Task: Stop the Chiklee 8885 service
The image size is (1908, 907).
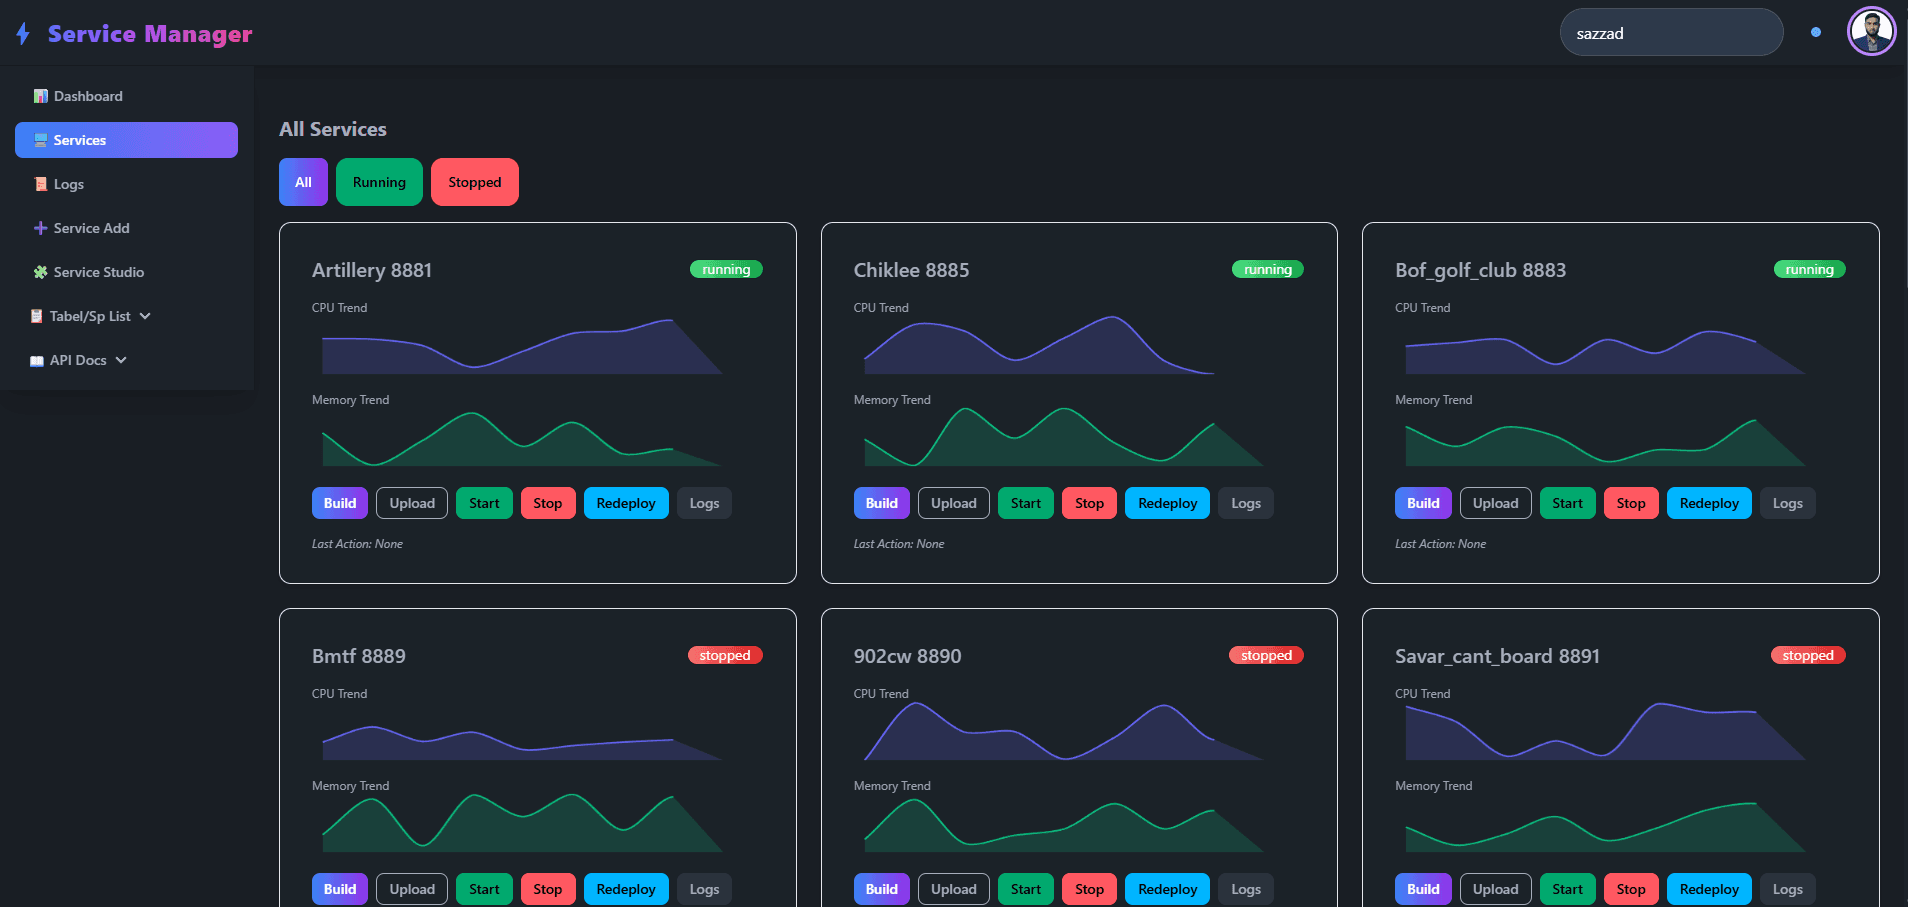Action: click(x=1090, y=503)
